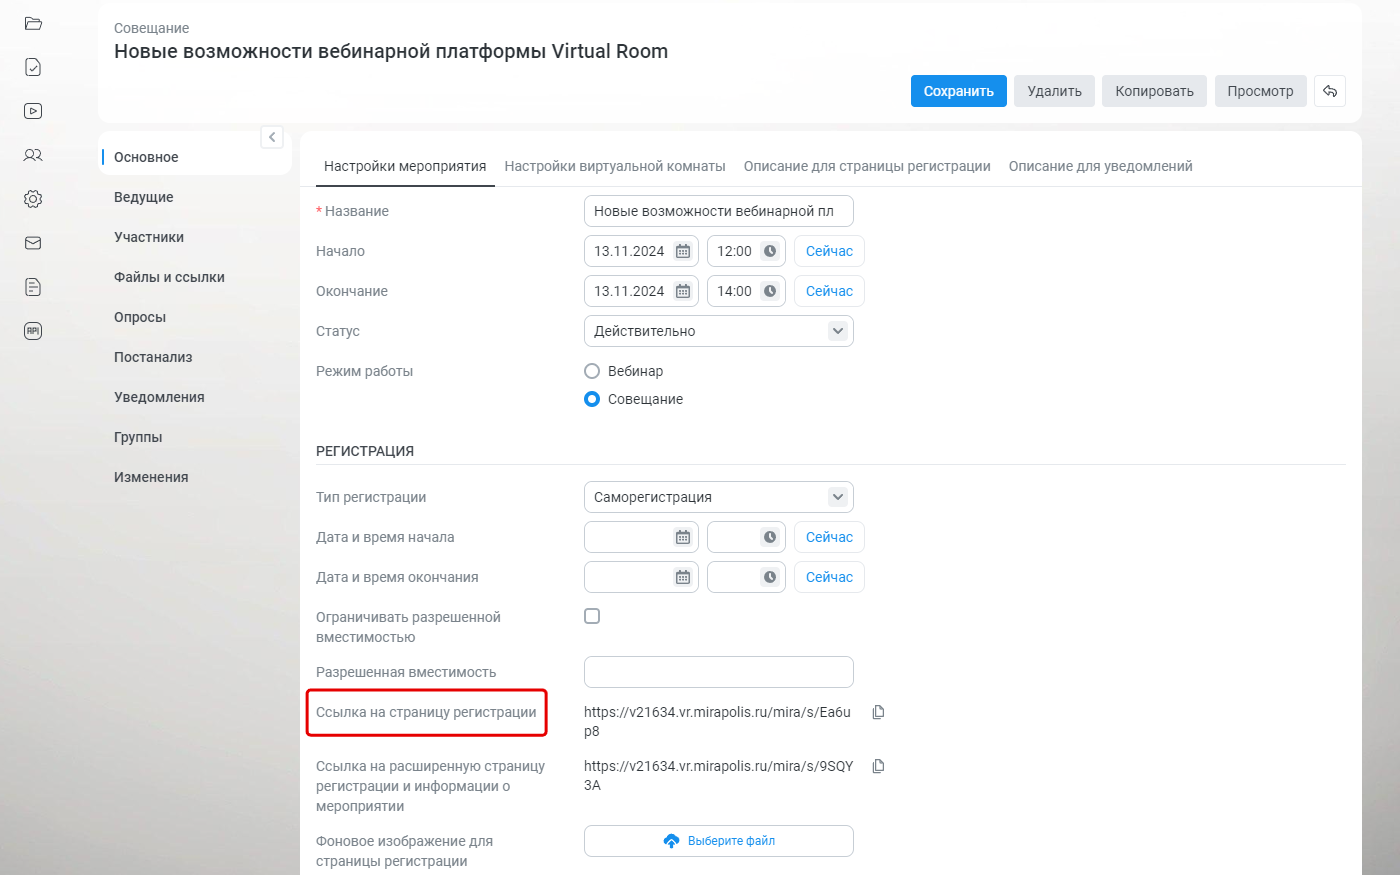Open the Ведущие section
Viewport: 1400px width, 875px height.
(x=144, y=197)
